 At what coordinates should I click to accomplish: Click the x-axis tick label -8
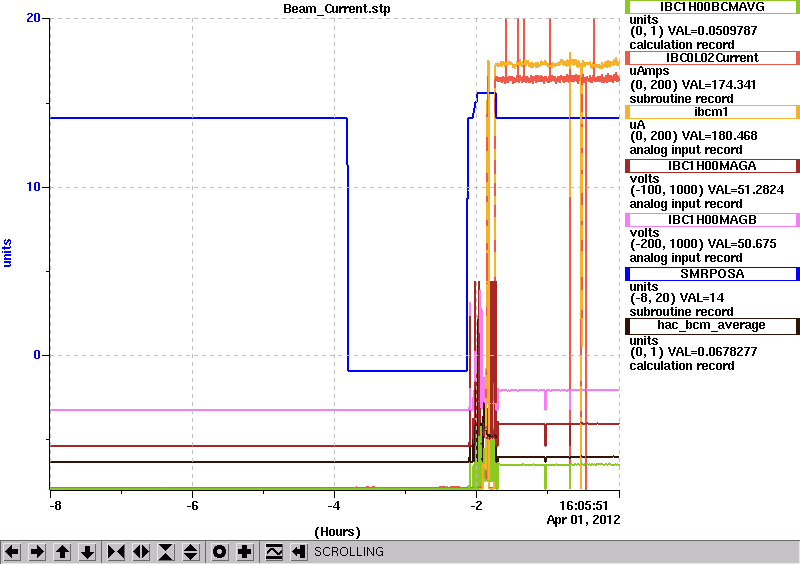click(x=55, y=506)
